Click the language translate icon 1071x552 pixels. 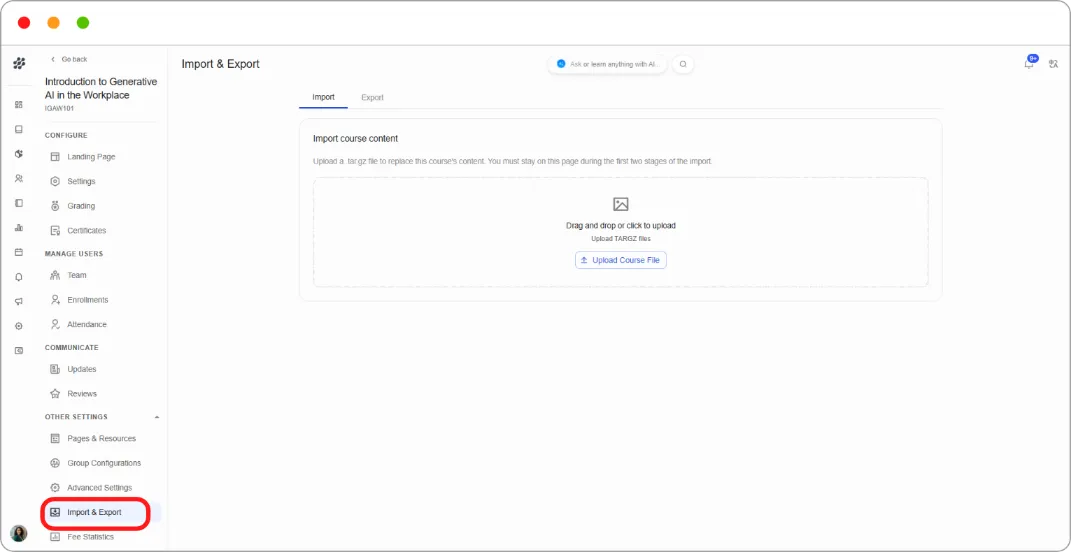pos(1053,64)
